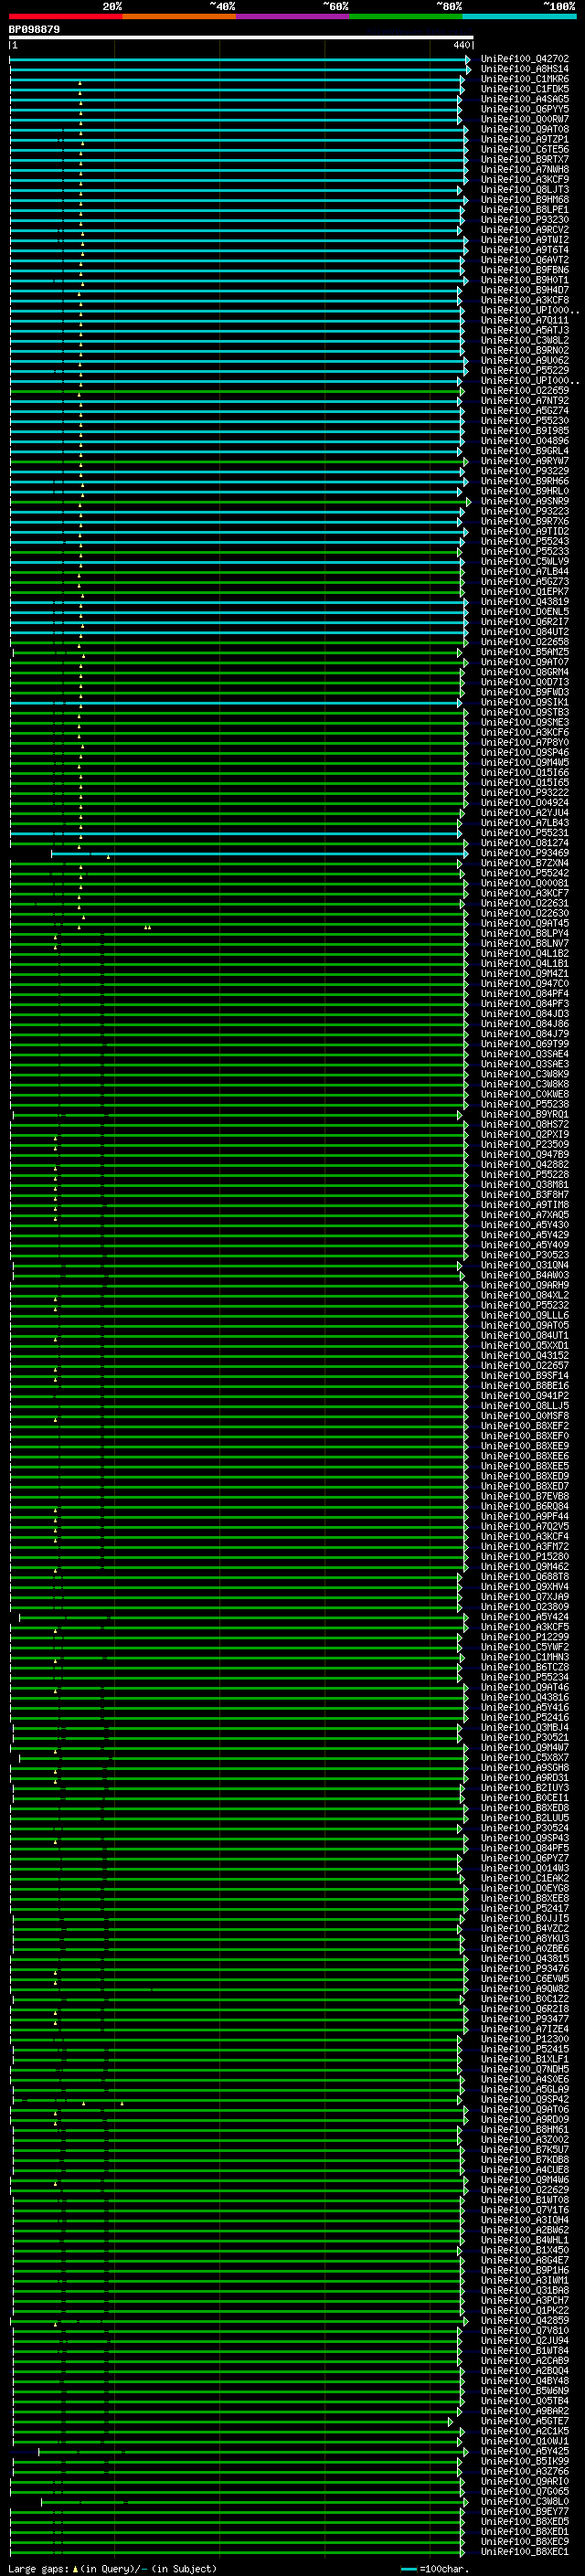Select hit label UniRef100_P55233
585x2576 pixels.
point(525,552)
